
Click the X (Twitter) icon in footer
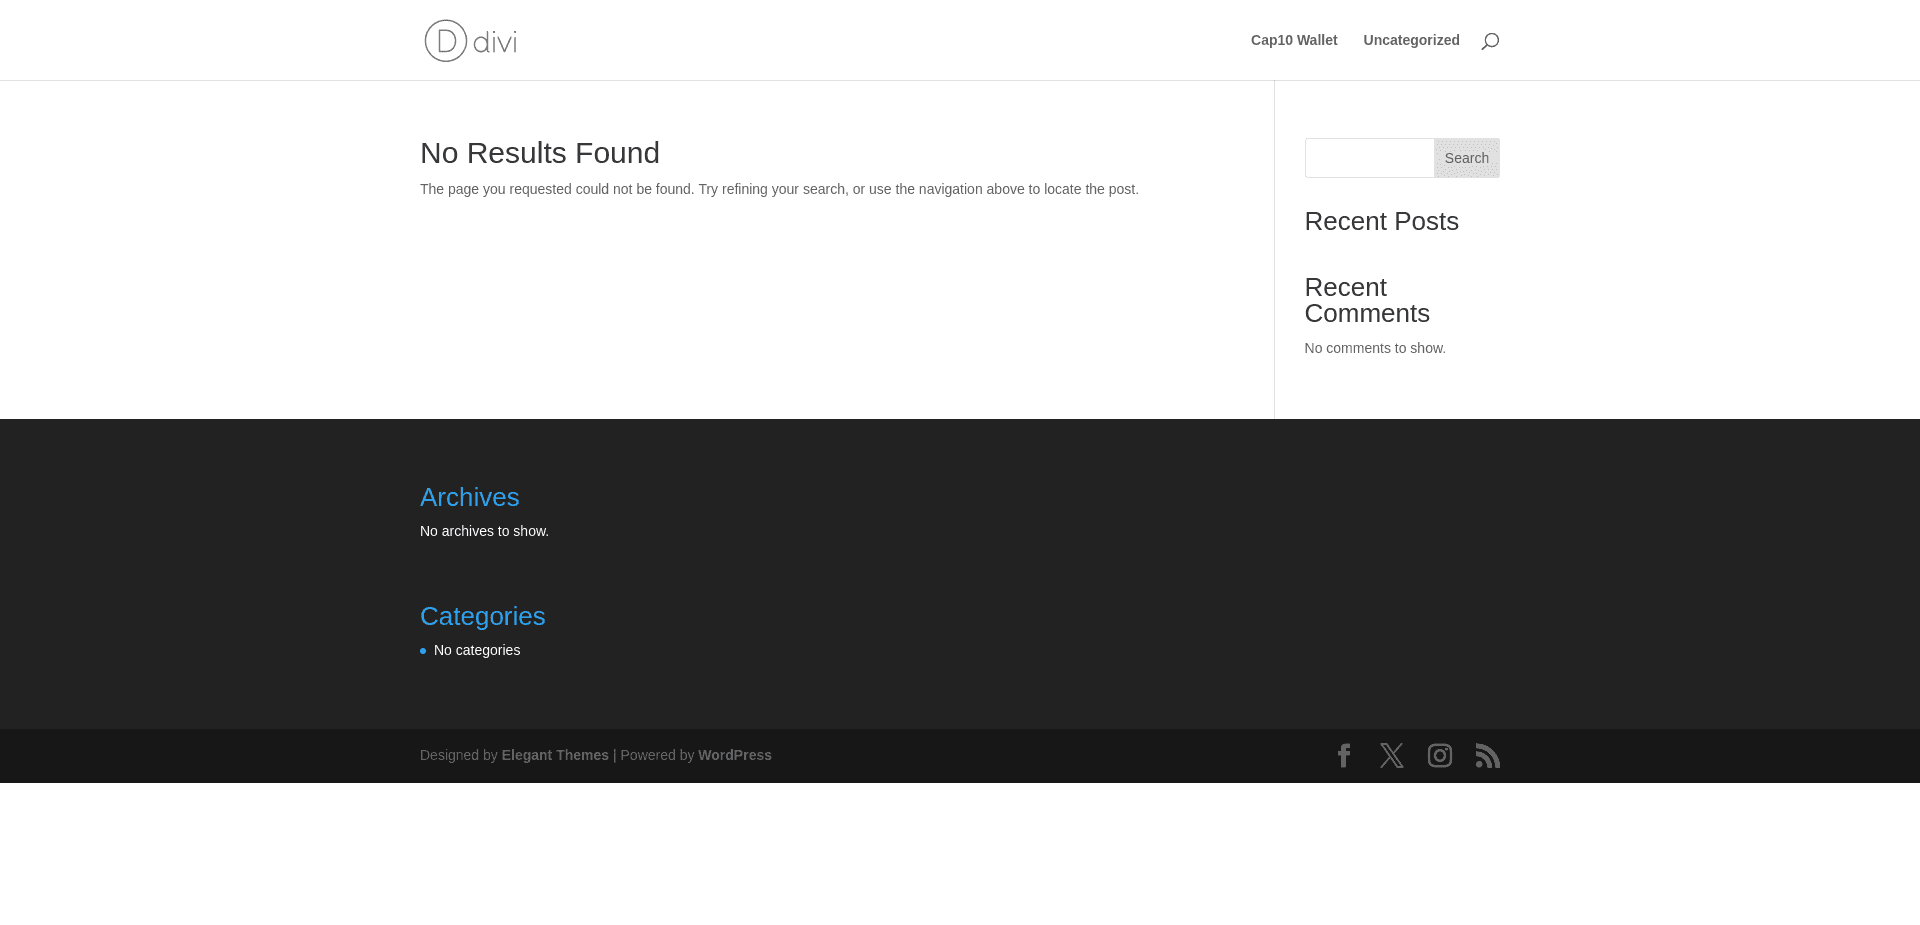[1392, 756]
